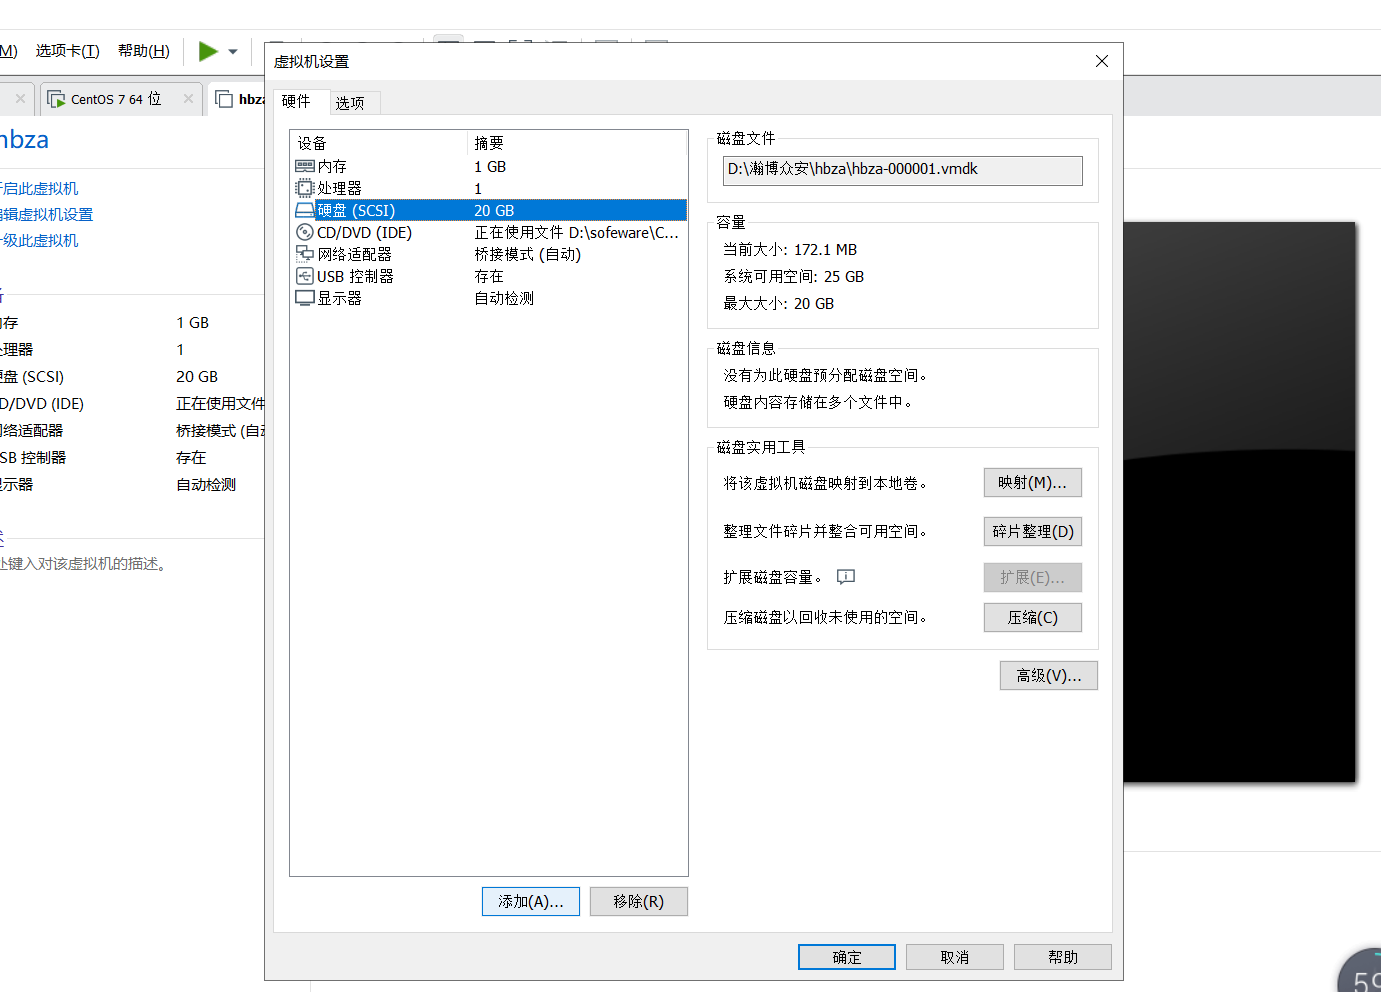This screenshot has height=992, width=1381.
Task: Click the disk file path field
Action: [902, 170]
